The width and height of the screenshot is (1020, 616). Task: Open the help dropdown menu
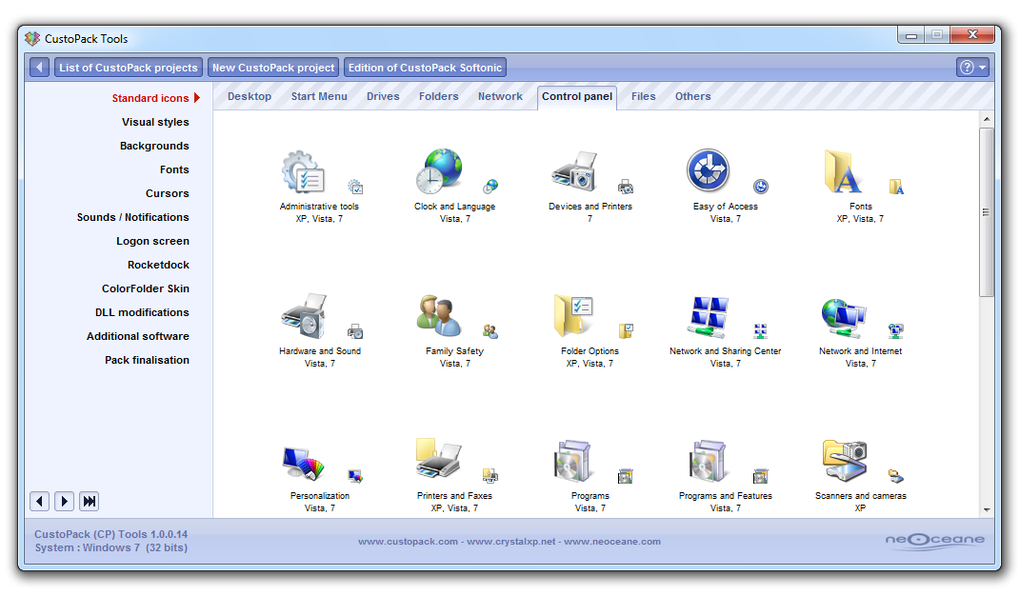973,68
